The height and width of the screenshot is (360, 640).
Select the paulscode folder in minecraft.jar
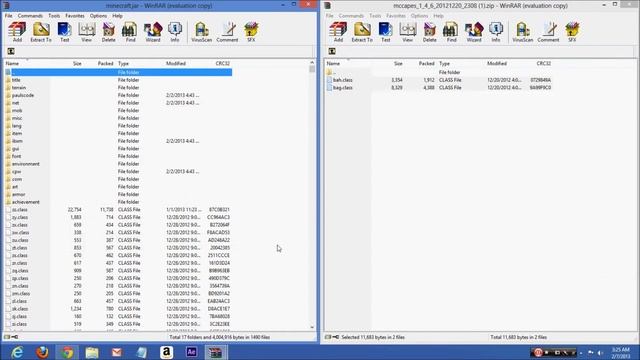[23, 95]
